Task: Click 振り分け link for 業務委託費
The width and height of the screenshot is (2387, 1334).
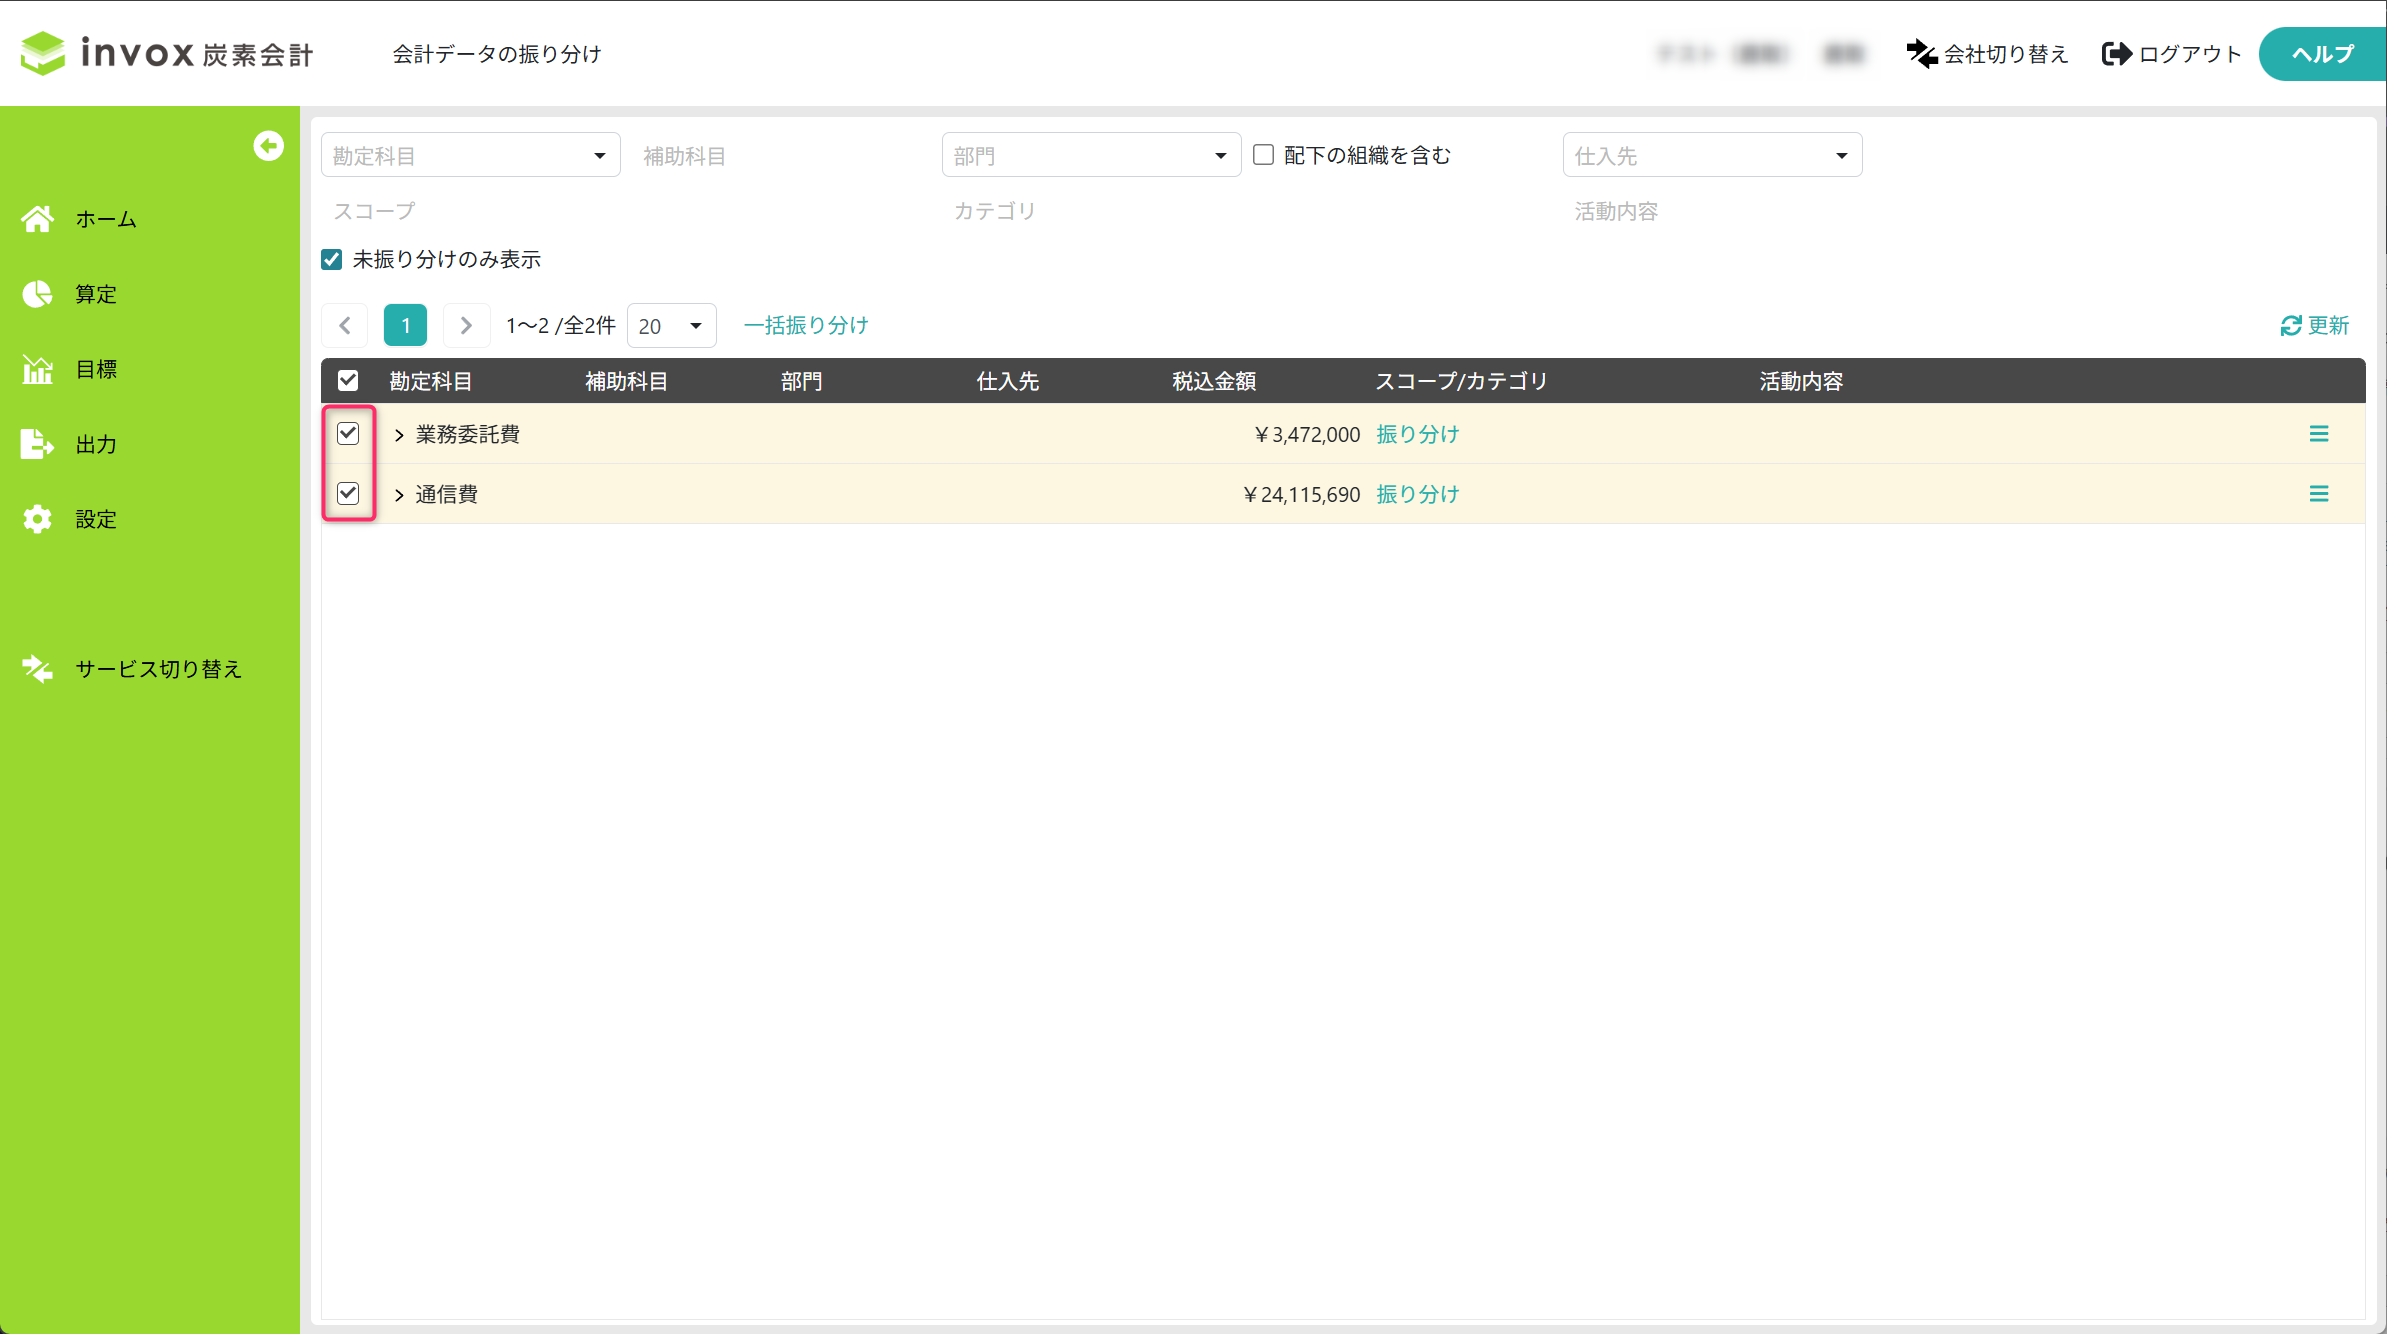Action: (x=1417, y=434)
